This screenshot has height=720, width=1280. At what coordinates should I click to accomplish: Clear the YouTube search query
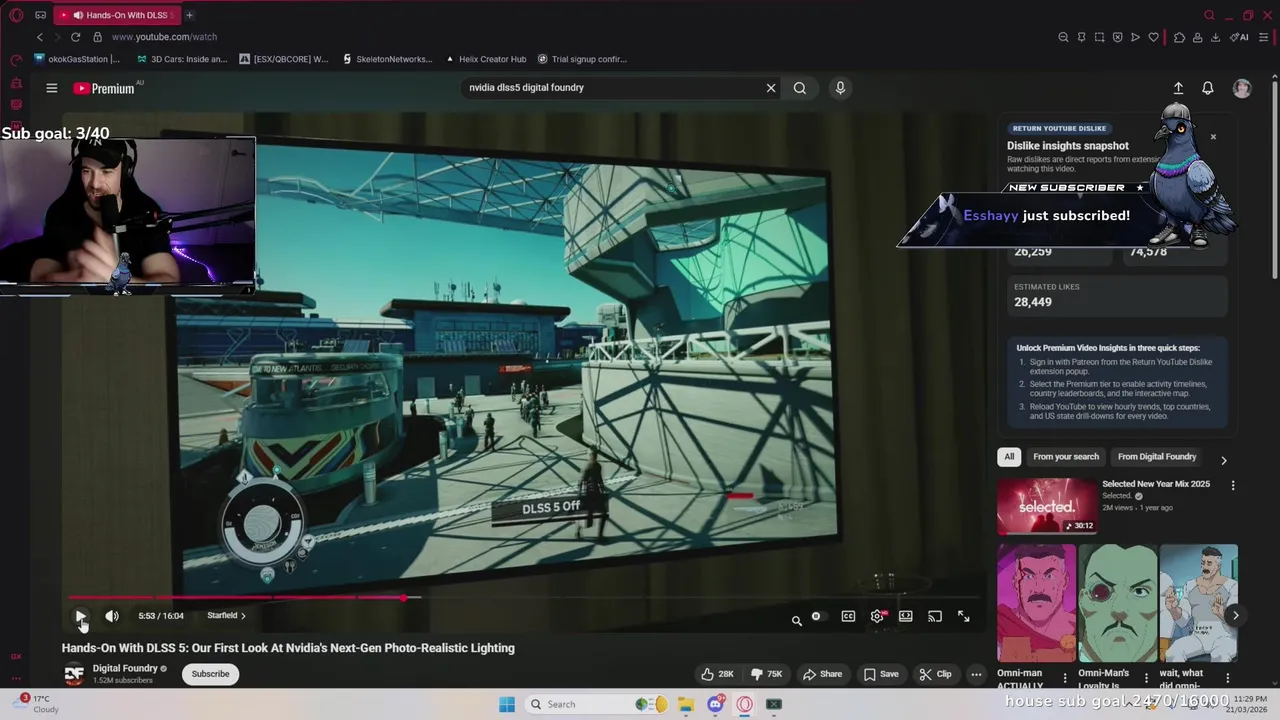point(771,88)
